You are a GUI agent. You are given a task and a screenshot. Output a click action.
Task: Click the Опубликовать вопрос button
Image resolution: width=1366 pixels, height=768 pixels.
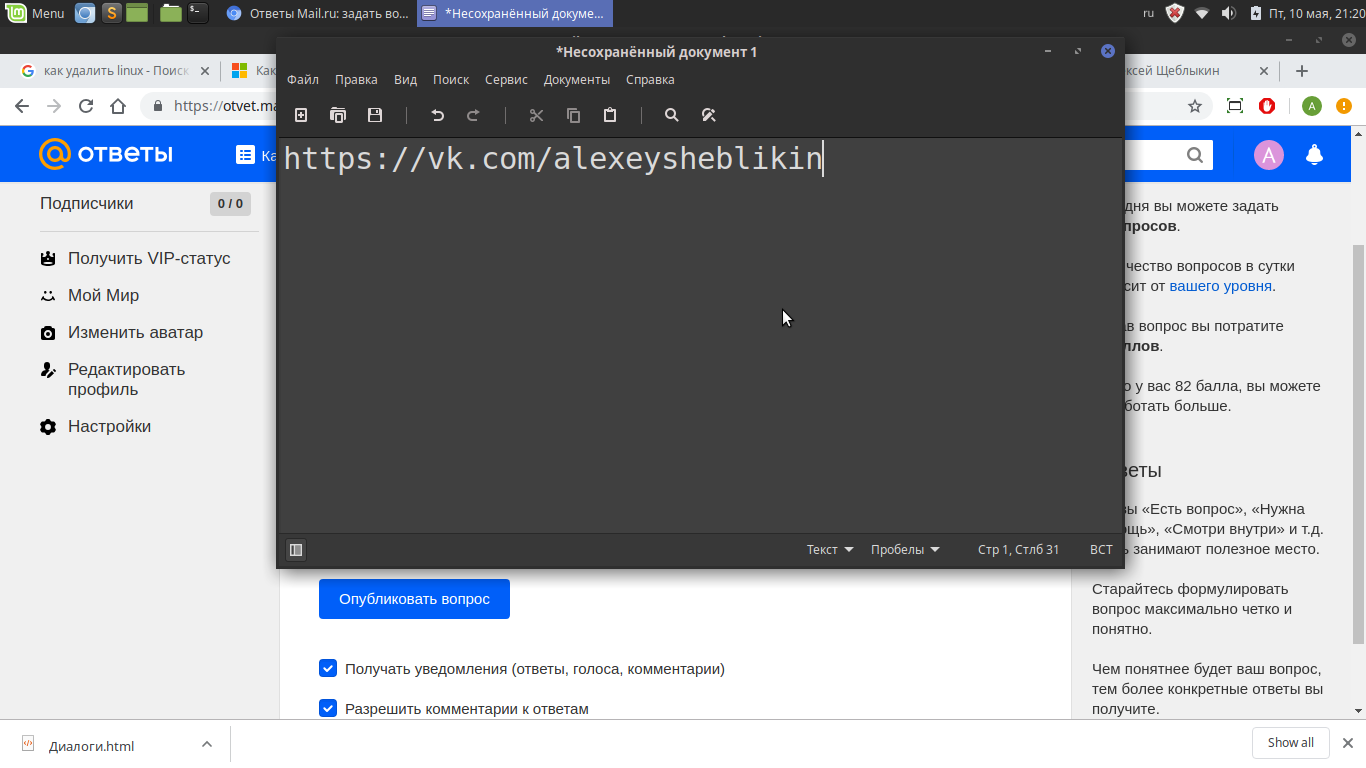[x=414, y=599]
